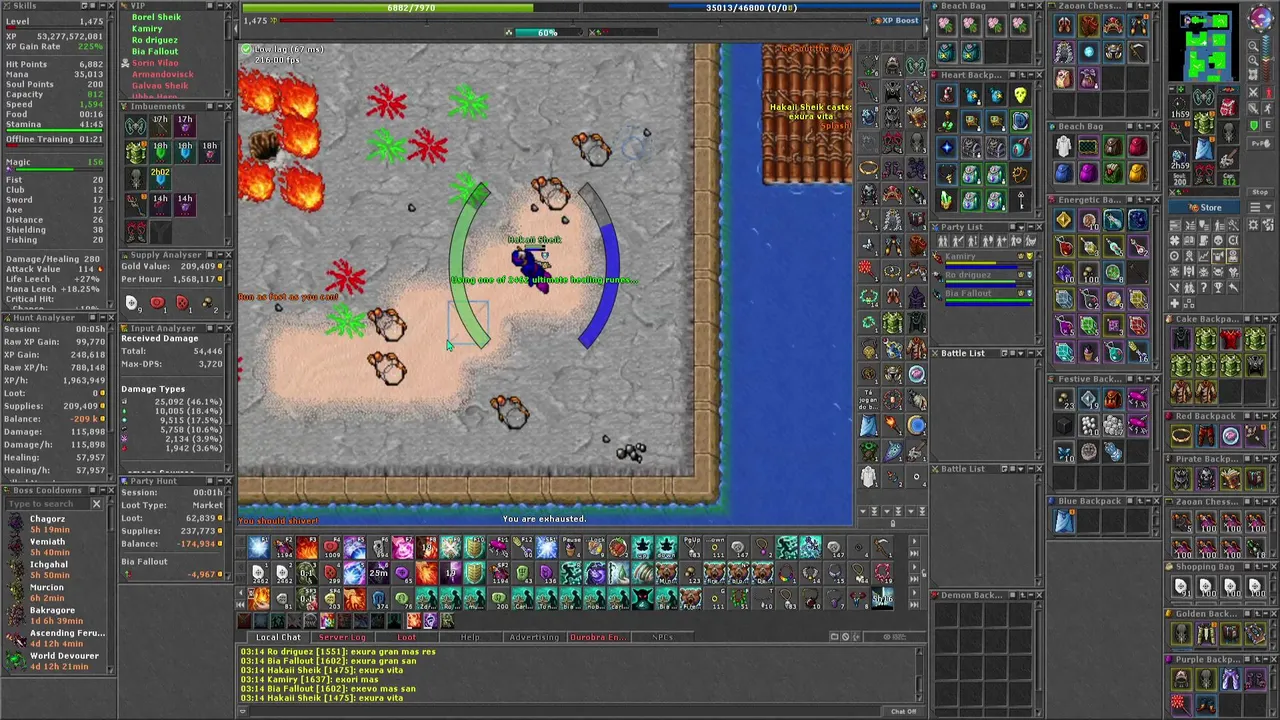
Task: Click the XP Boost button
Action: pos(894,20)
